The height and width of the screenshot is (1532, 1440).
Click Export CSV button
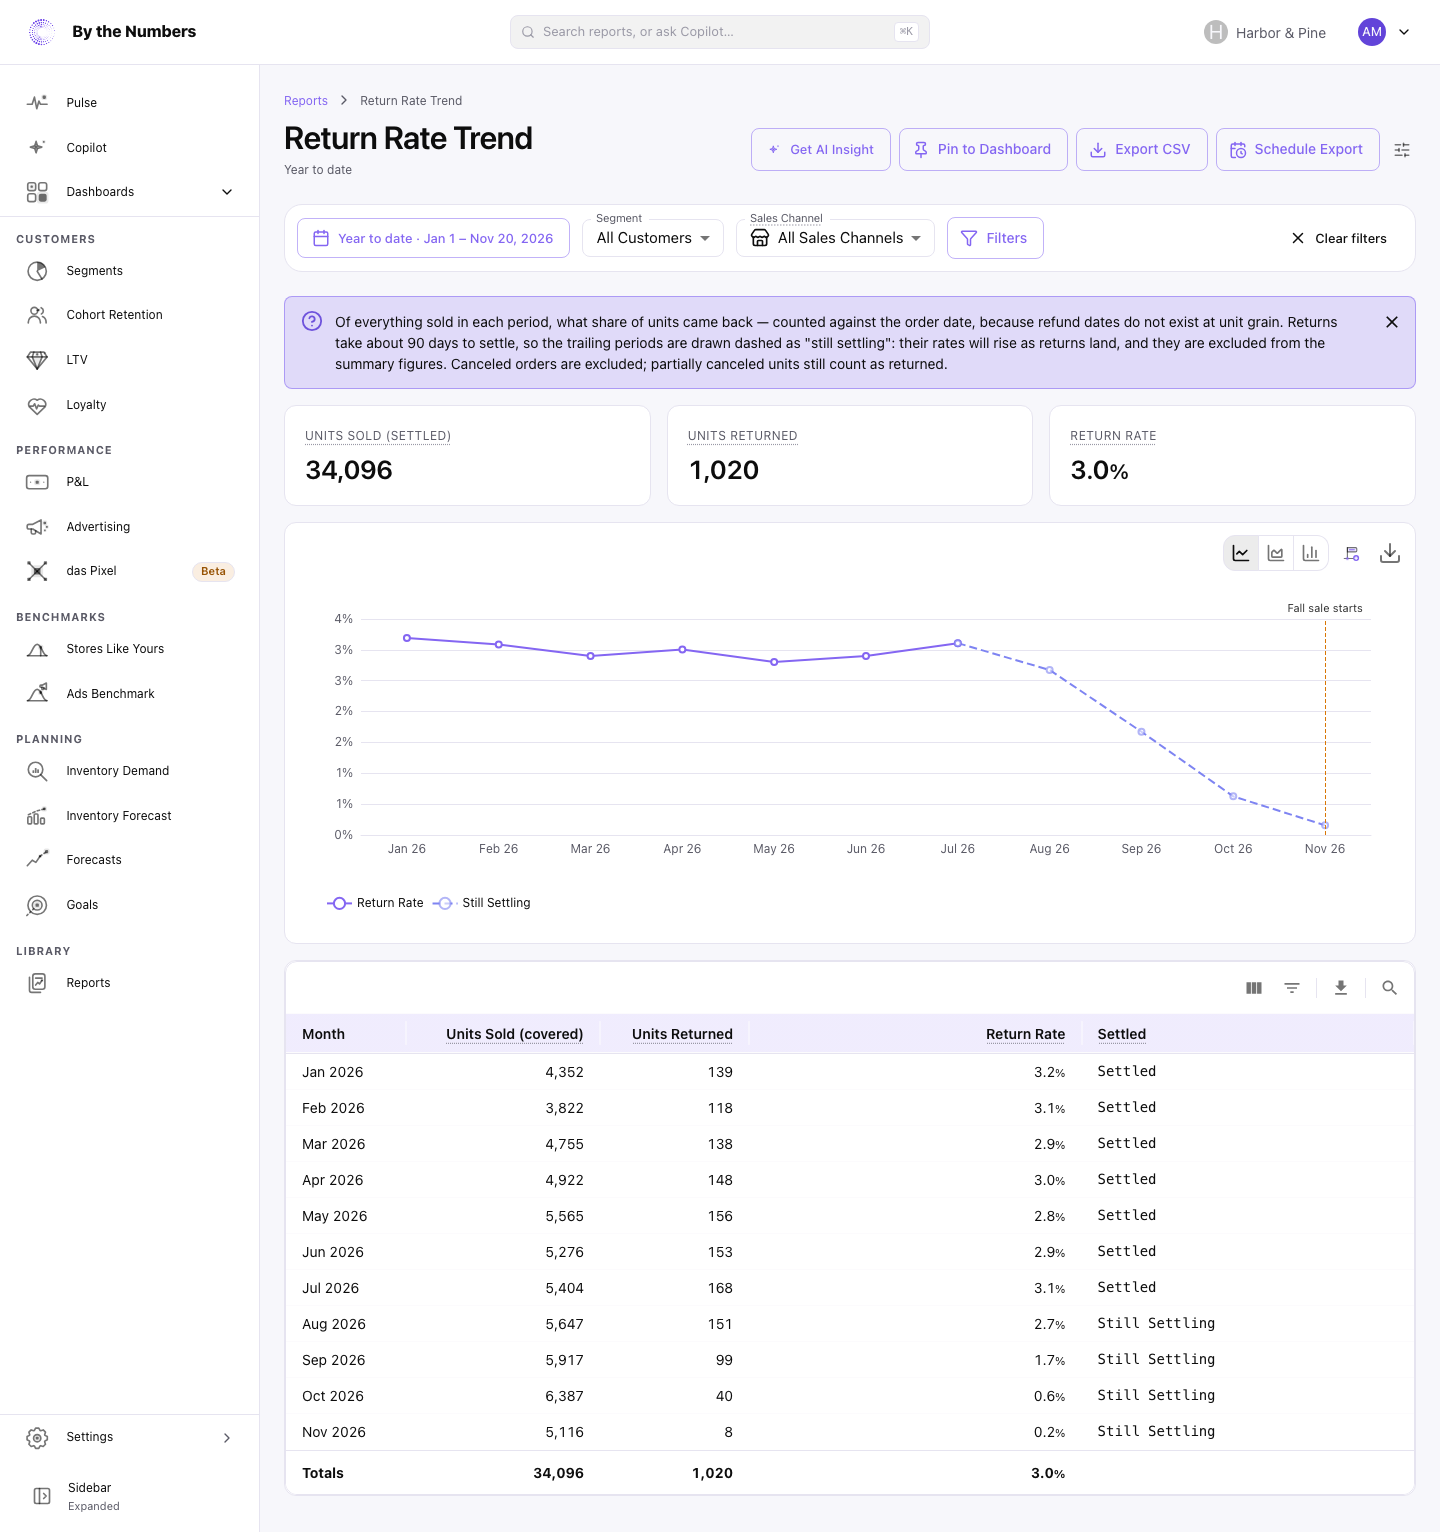(1142, 150)
